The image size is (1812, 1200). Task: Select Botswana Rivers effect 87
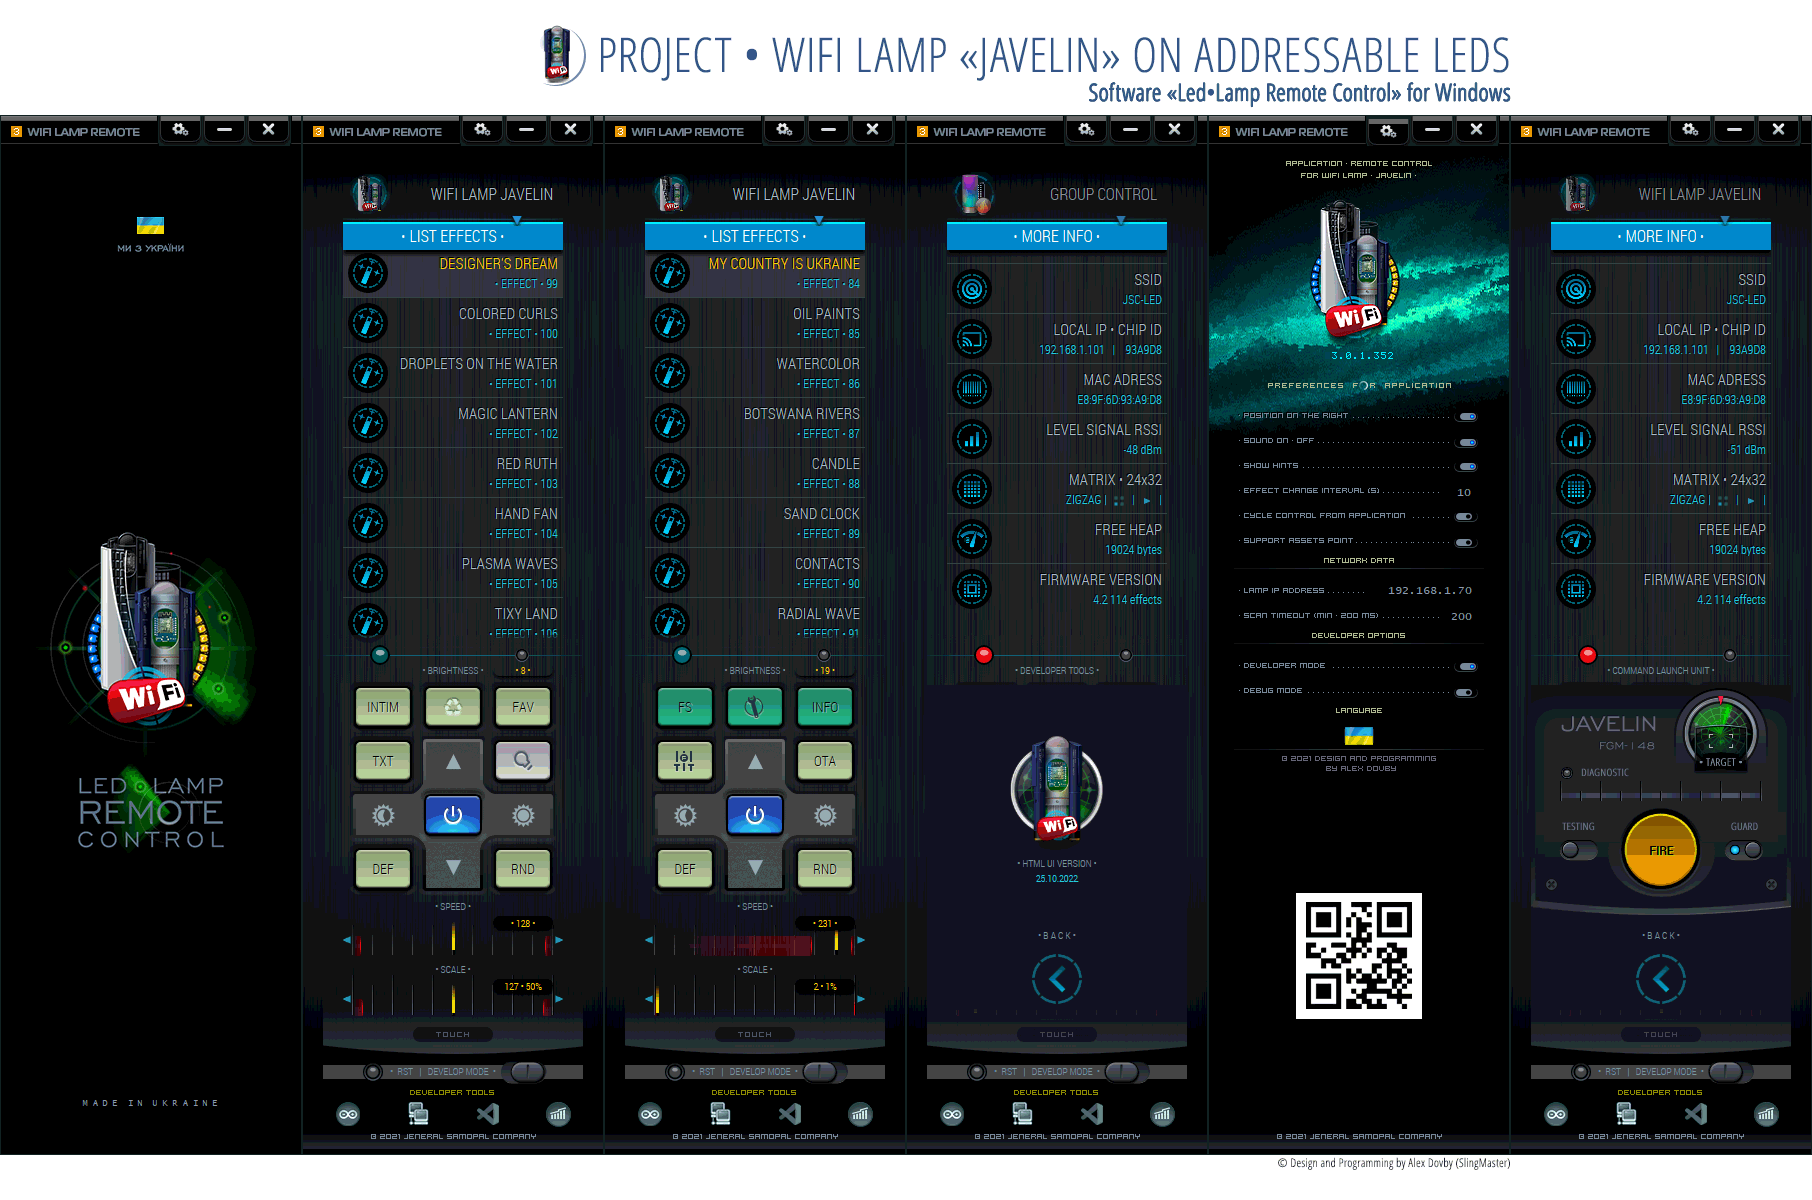[x=755, y=423]
